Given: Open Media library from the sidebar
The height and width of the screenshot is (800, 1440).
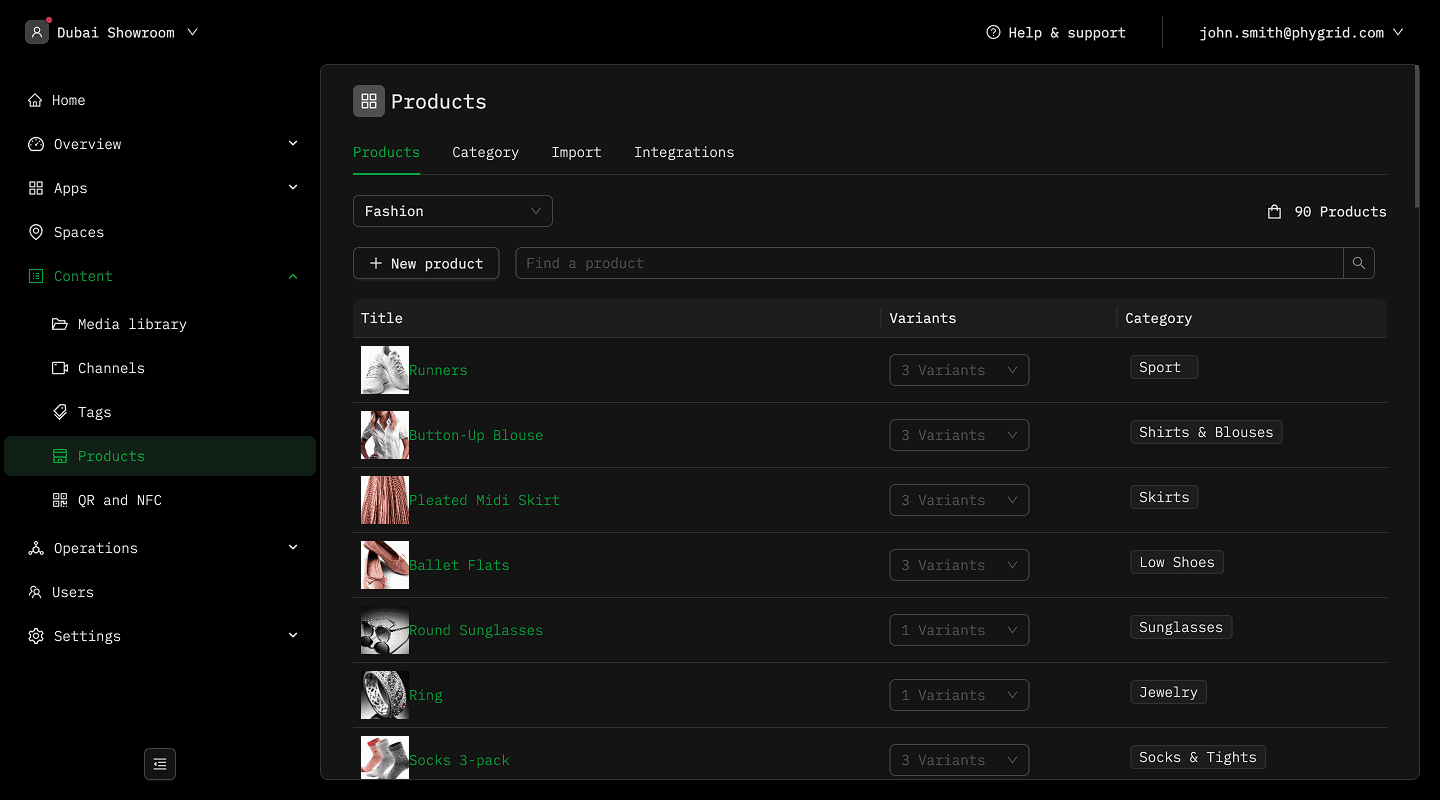Looking at the screenshot, I should tap(132, 324).
